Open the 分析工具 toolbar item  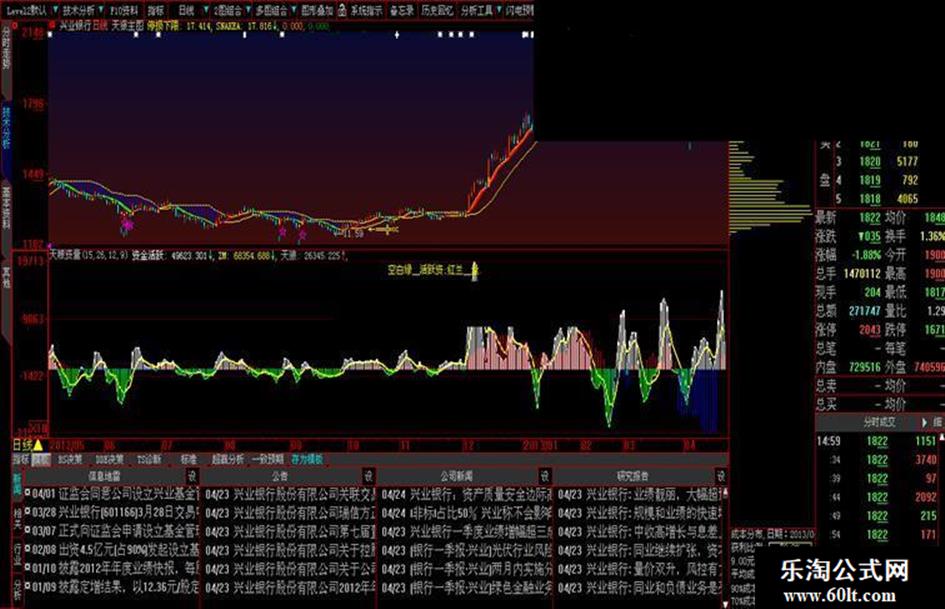coord(477,10)
